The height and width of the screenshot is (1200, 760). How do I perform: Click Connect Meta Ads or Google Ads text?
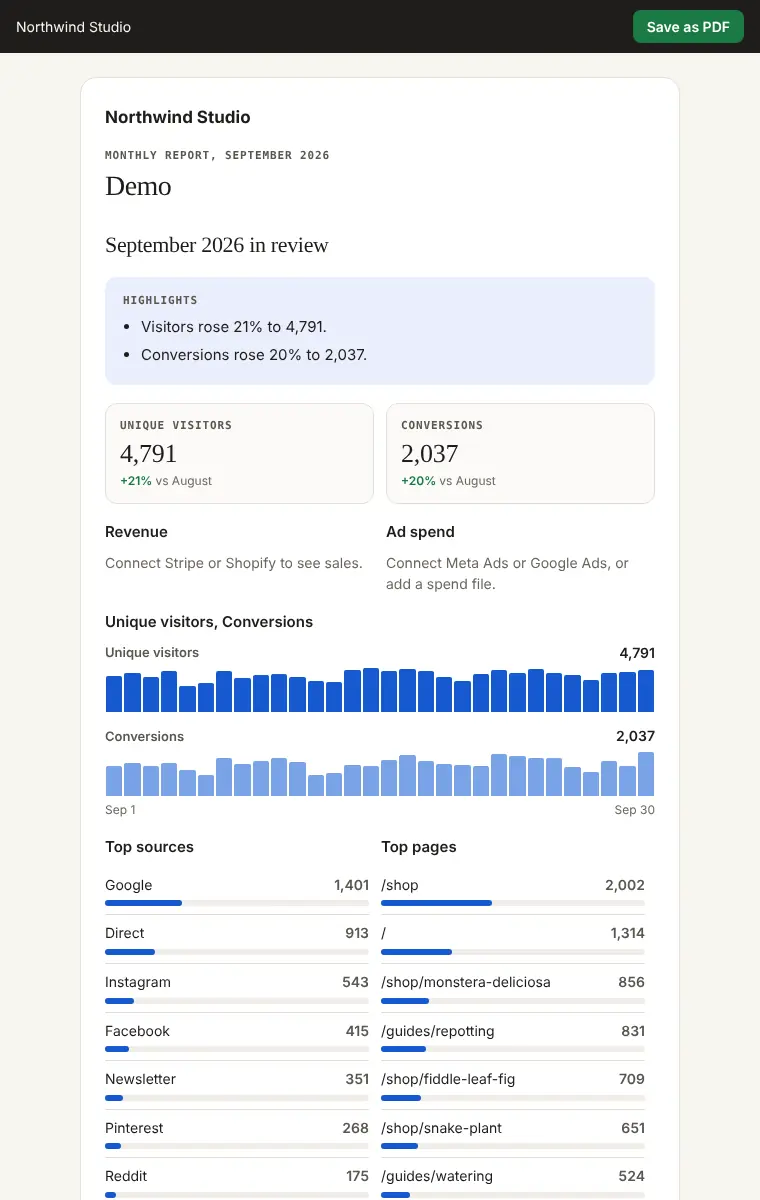[507, 573]
